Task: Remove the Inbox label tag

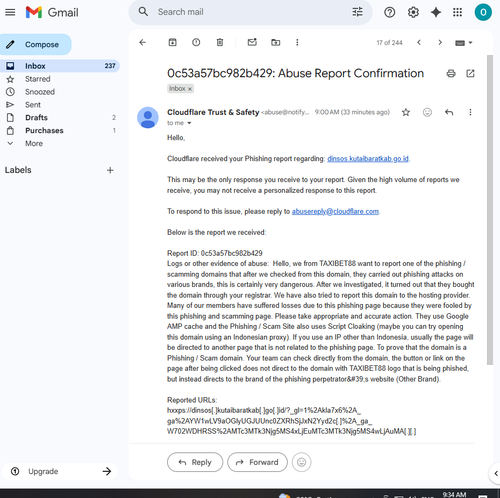Action: pyautogui.click(x=190, y=89)
